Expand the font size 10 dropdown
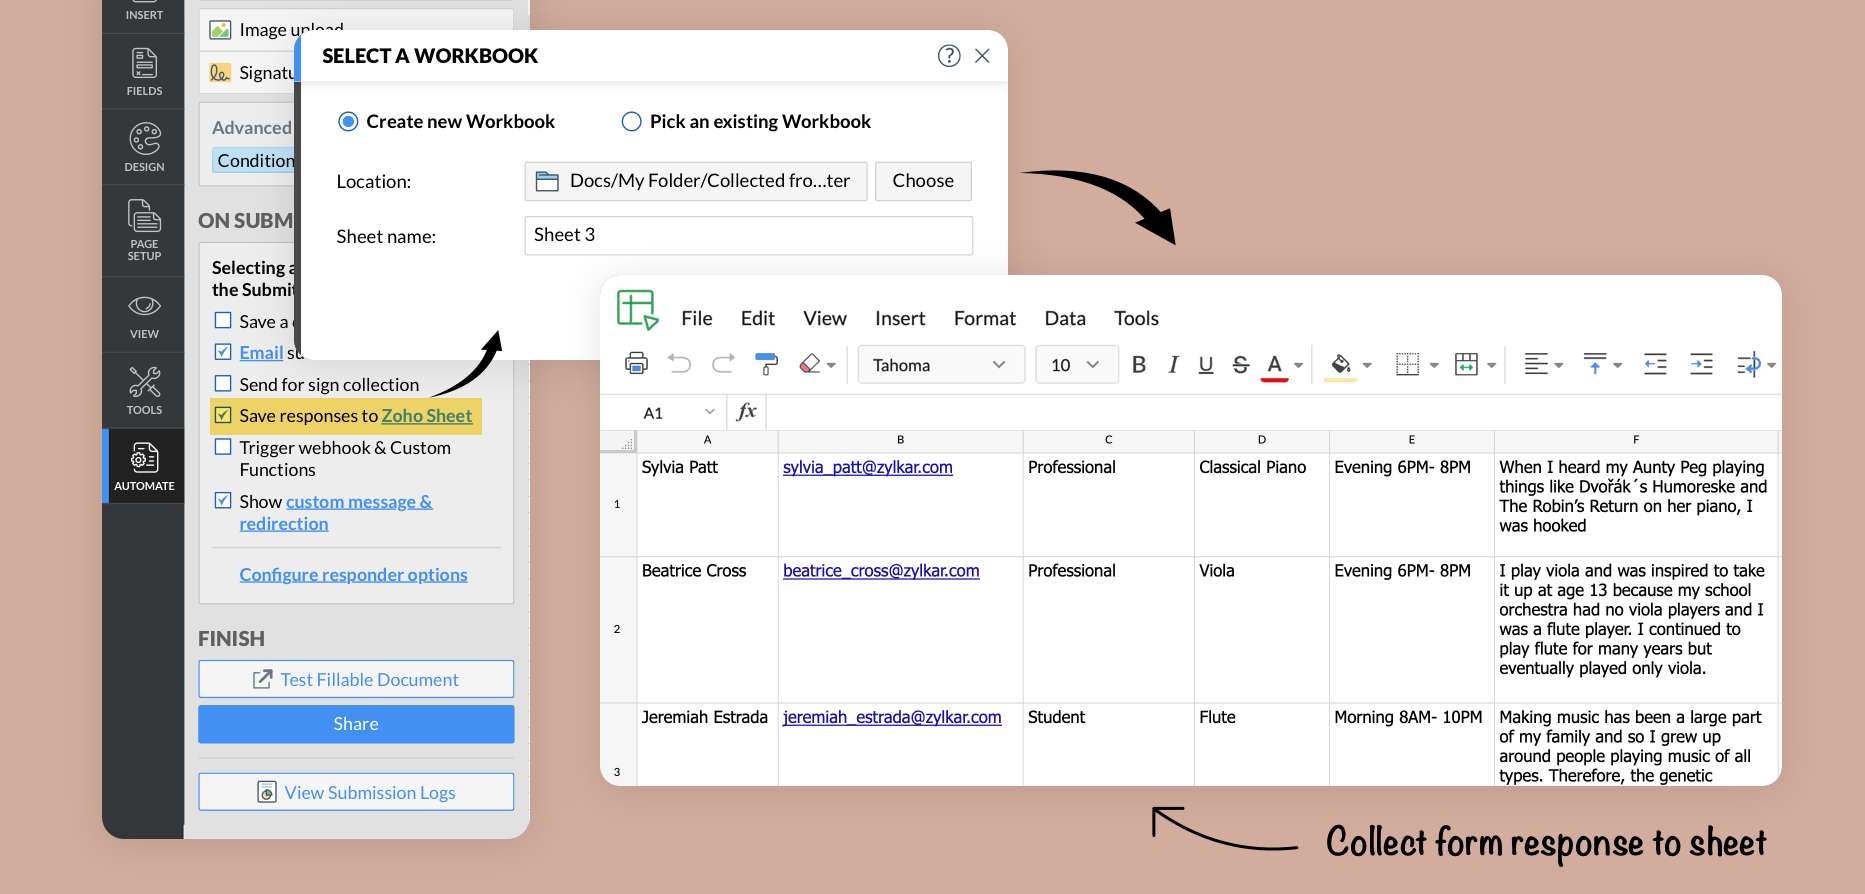Screen dimensions: 1865x894 tap(1075, 365)
